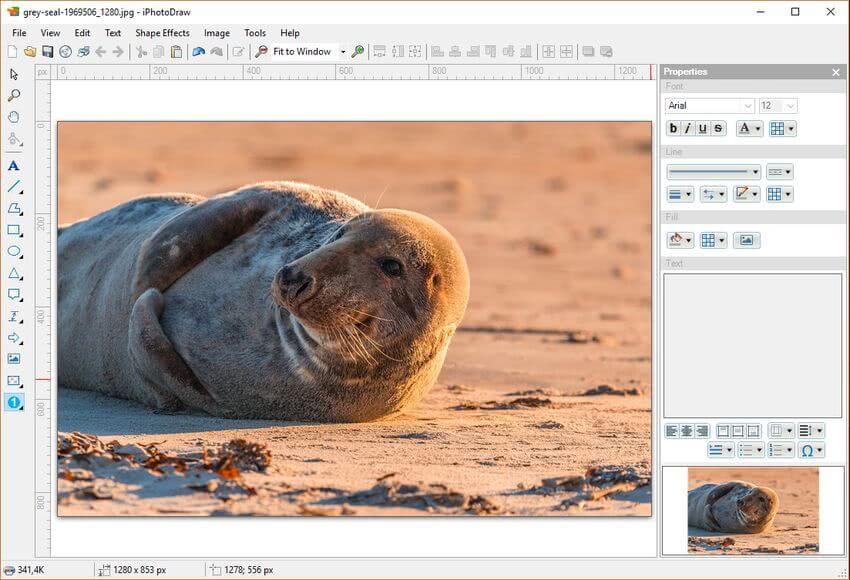Open the dash pattern dropdown
Image resolution: width=850 pixels, height=580 pixels.
coord(780,172)
